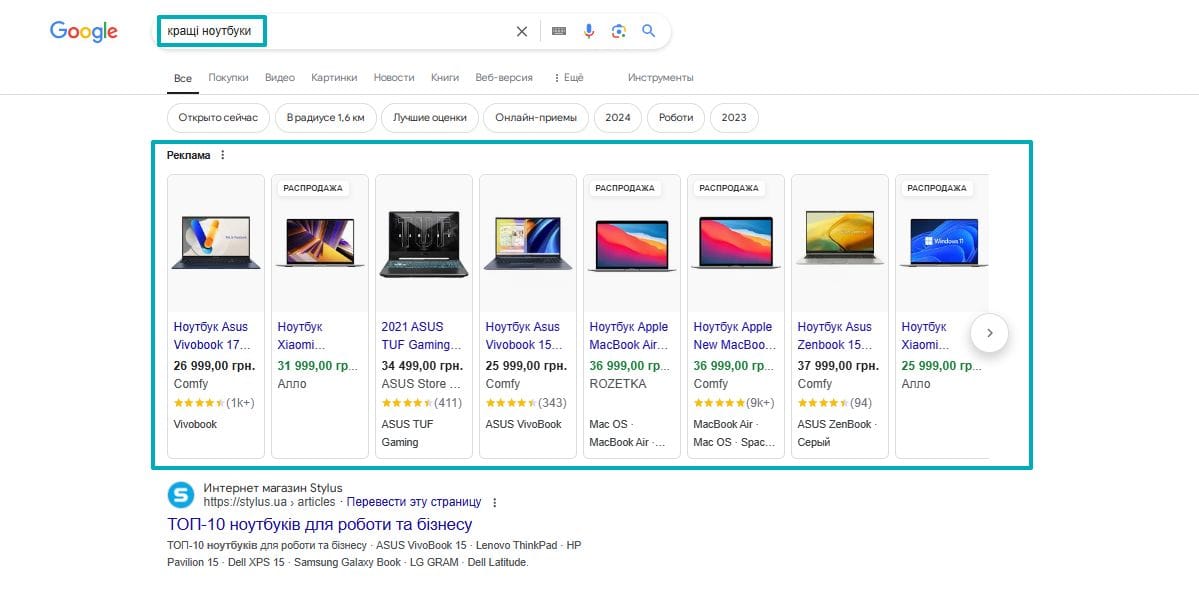The width and height of the screenshot is (1199, 594).
Task: Start voice search with the microphone icon
Action: [589, 31]
